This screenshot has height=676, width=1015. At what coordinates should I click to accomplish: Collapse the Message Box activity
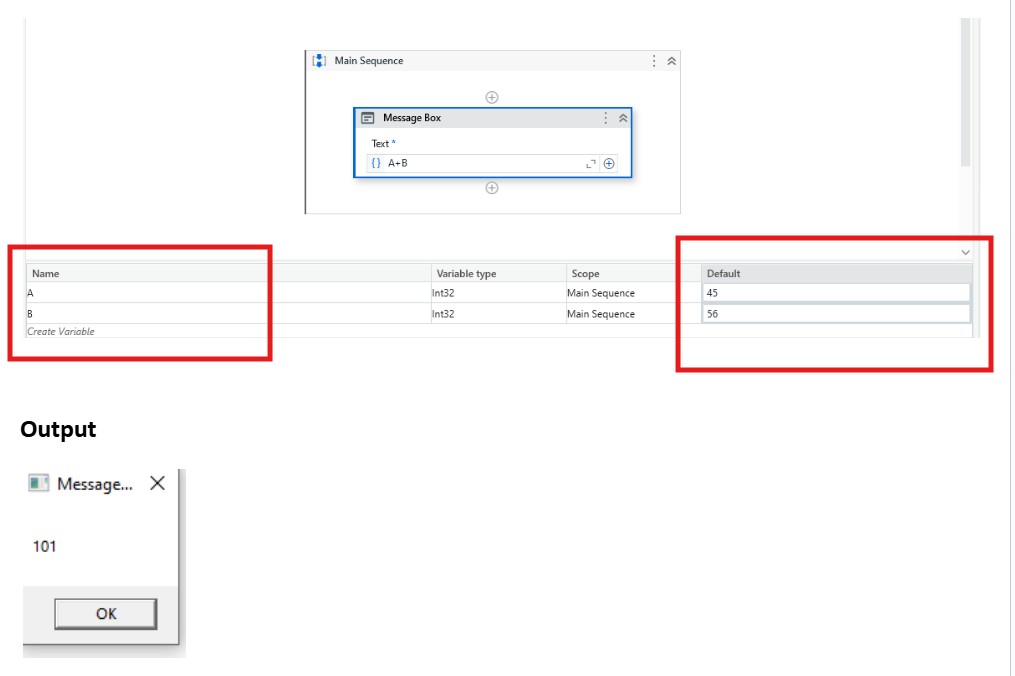pyautogui.click(x=623, y=118)
